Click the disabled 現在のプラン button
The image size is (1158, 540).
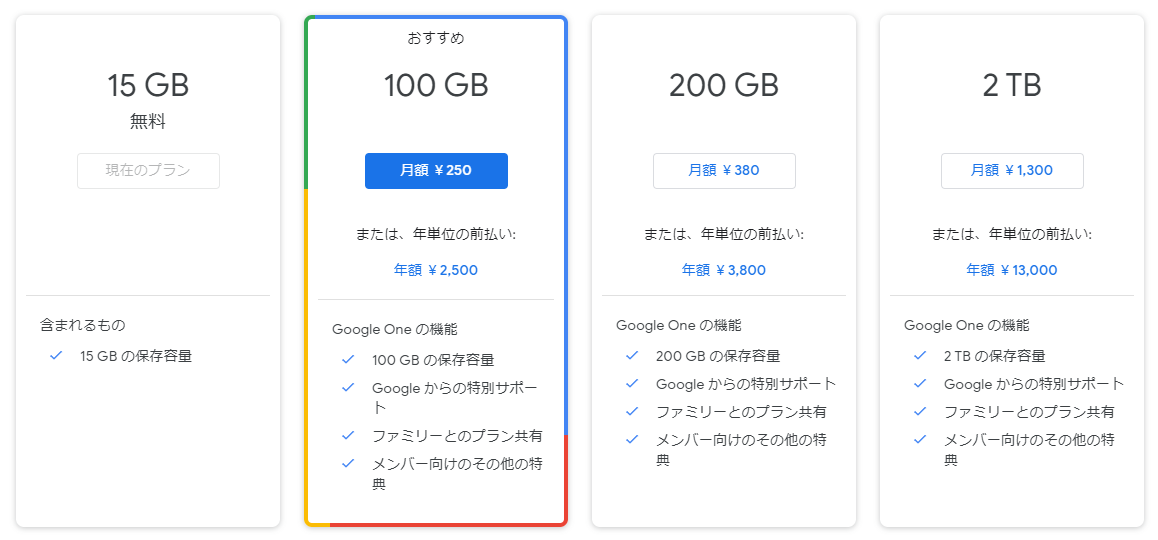pyautogui.click(x=148, y=171)
